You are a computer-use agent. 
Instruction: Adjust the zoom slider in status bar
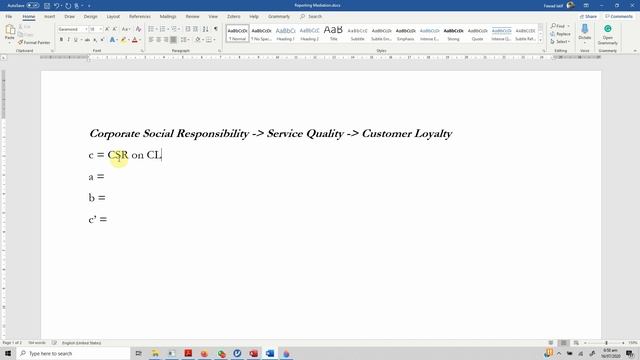coord(606,343)
